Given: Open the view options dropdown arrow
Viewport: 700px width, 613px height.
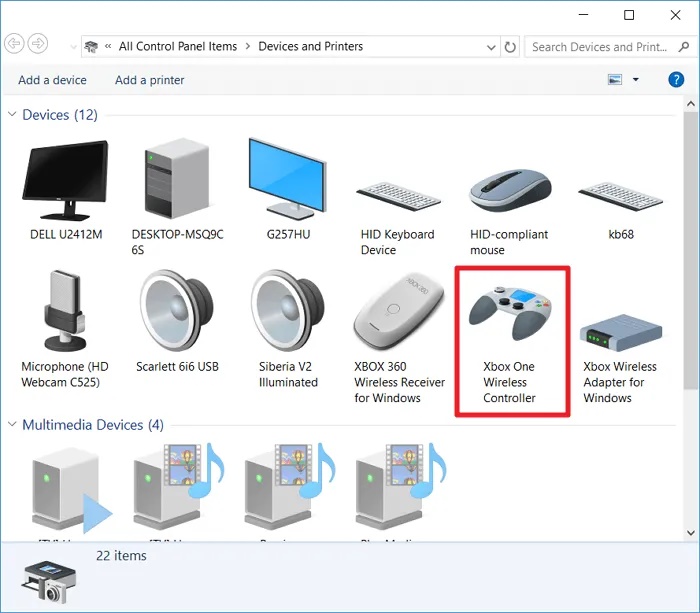Looking at the screenshot, I should [636, 79].
